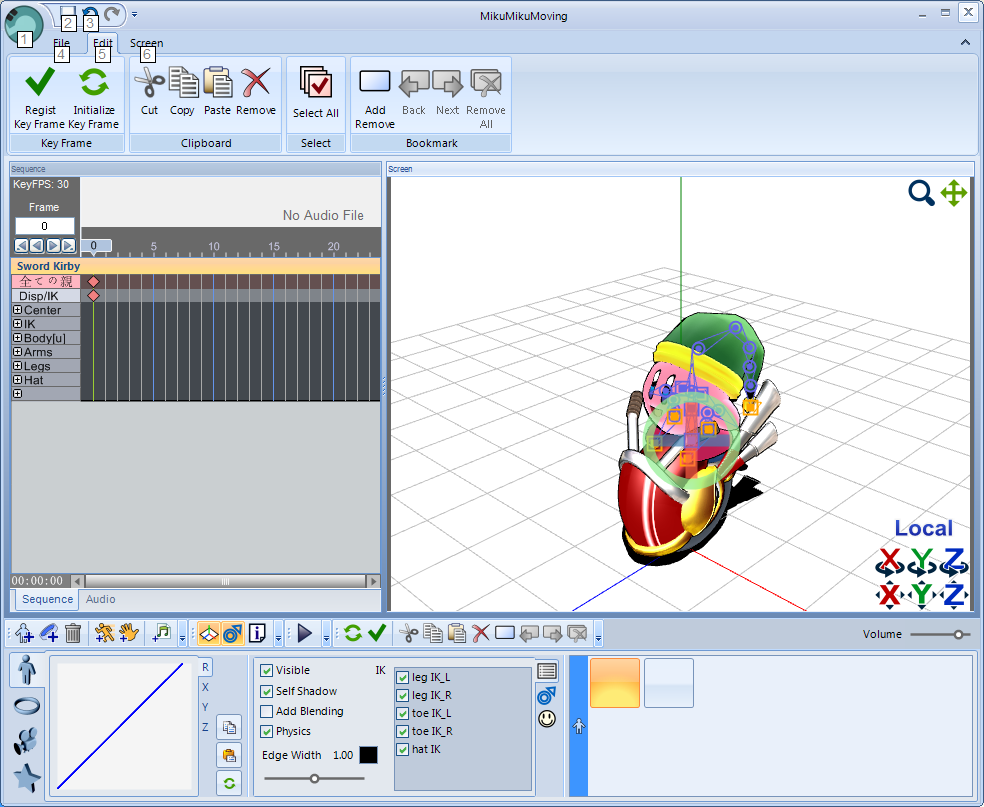Open the smiley face morph panel

547,719
